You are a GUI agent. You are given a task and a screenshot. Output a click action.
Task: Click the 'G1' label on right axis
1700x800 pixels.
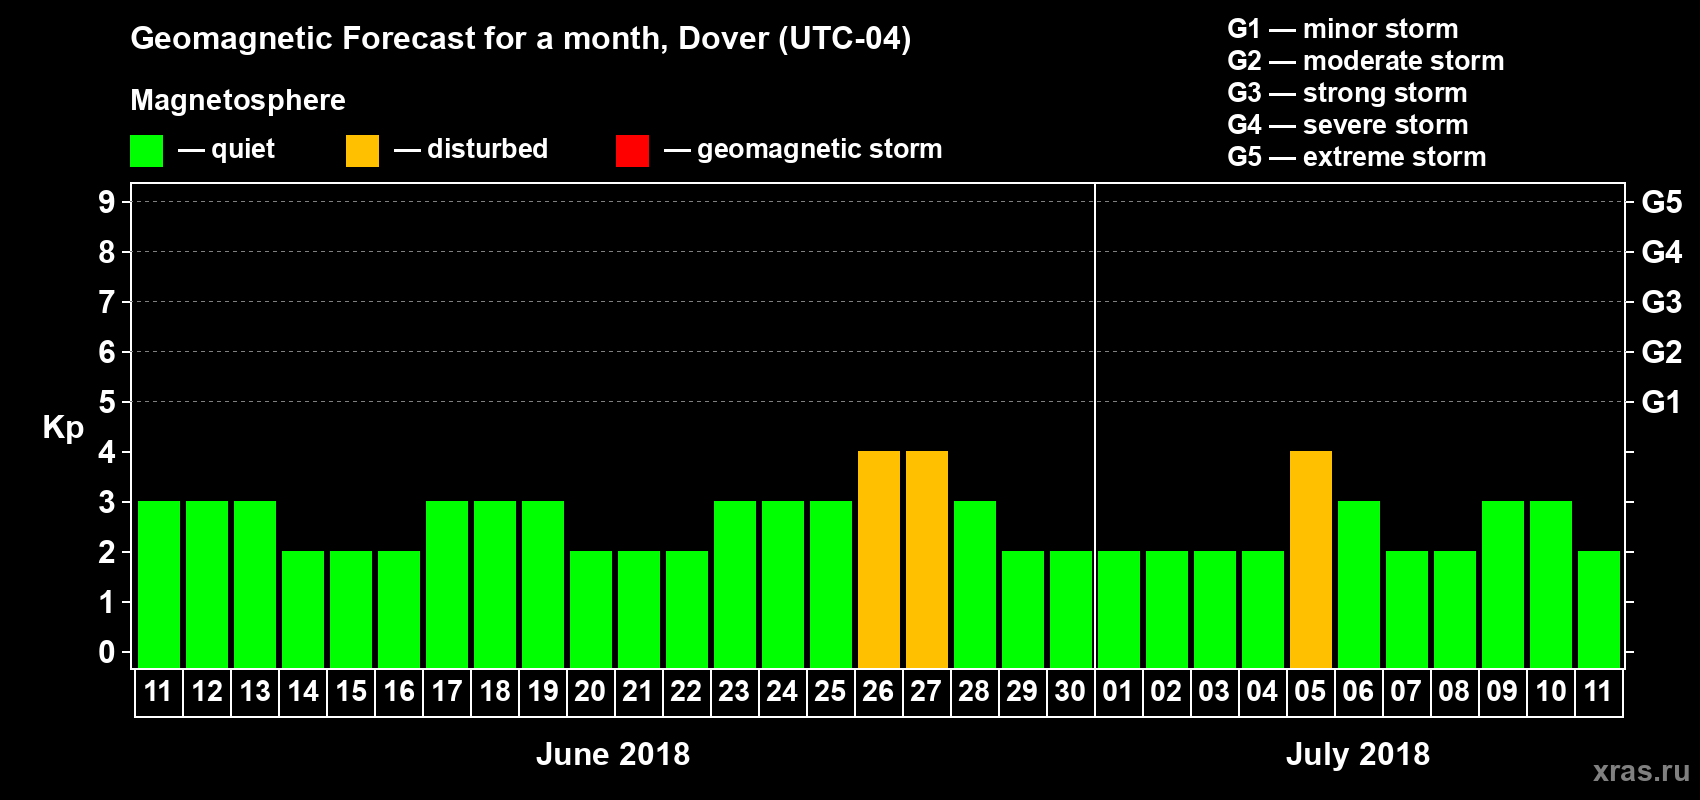pos(1662,402)
